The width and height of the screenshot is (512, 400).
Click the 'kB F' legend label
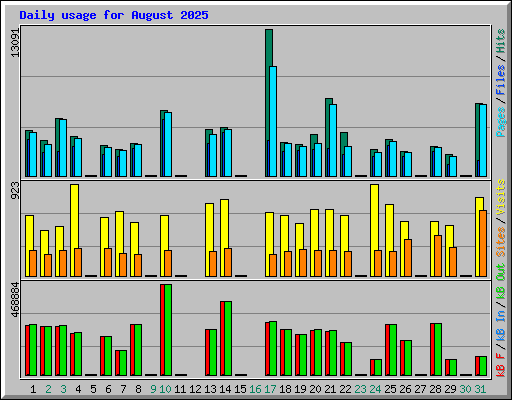point(501,365)
